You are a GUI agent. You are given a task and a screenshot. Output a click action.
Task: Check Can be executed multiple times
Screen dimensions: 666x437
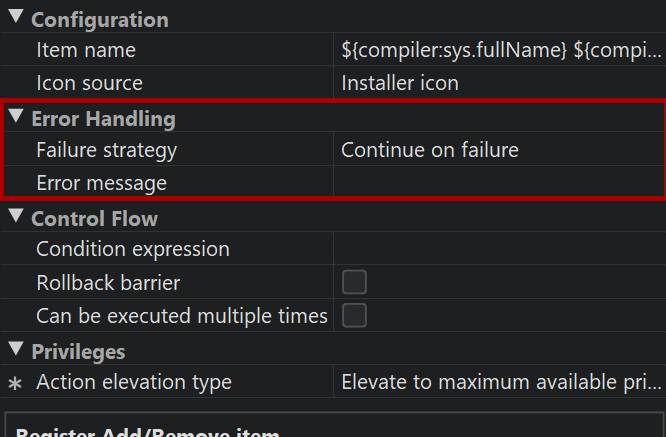[x=354, y=316]
